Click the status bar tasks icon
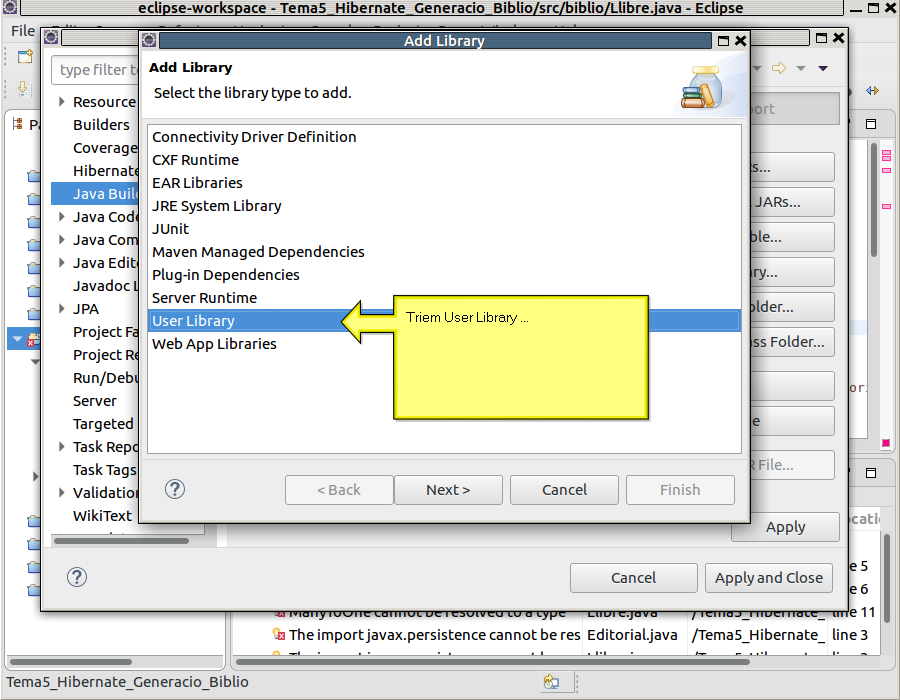This screenshot has width=900, height=700. 552,682
